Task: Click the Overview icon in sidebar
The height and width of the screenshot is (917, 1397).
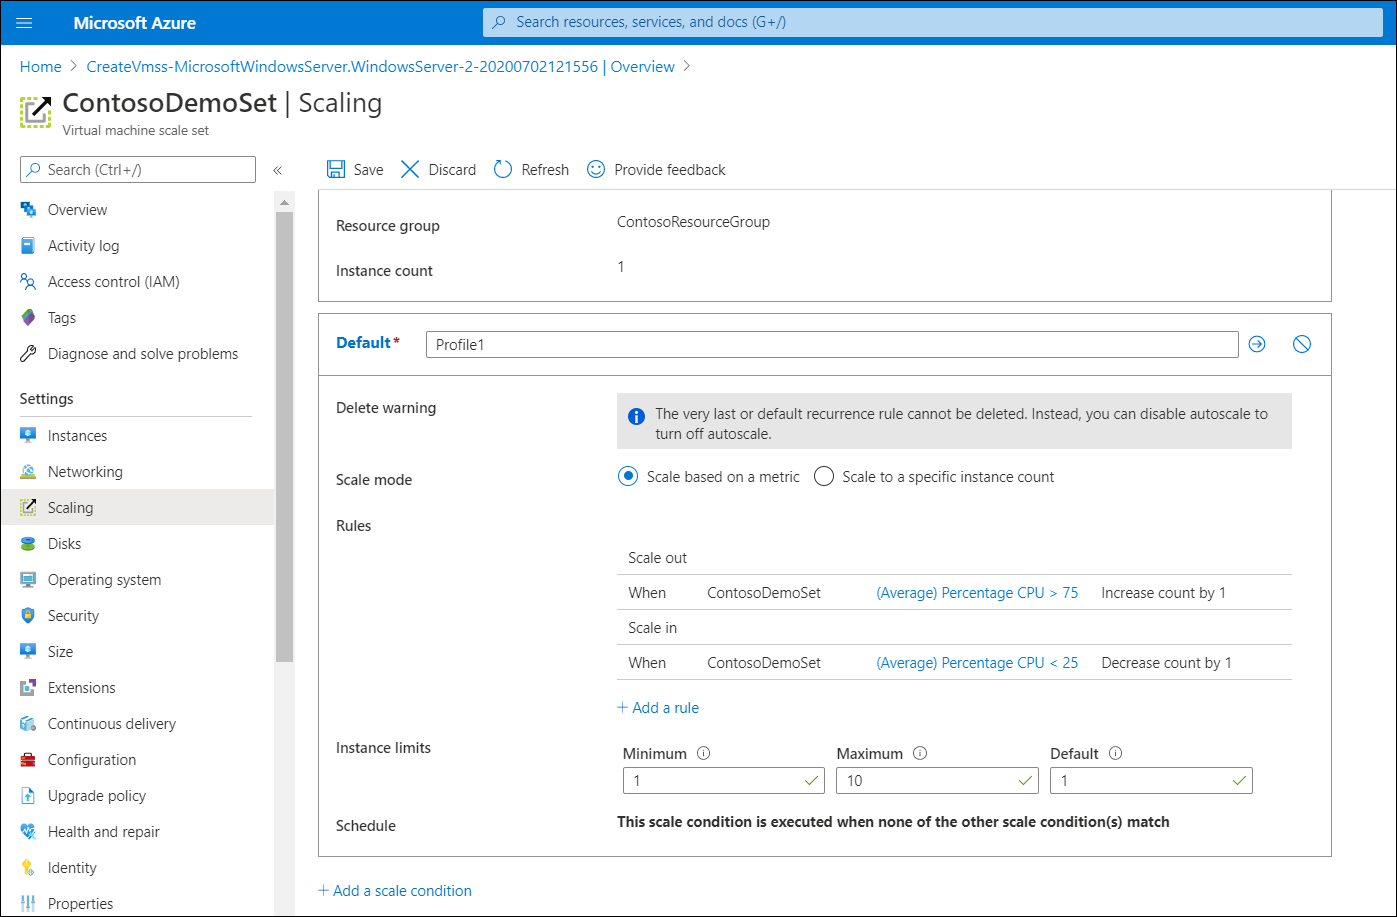Action: pos(28,209)
